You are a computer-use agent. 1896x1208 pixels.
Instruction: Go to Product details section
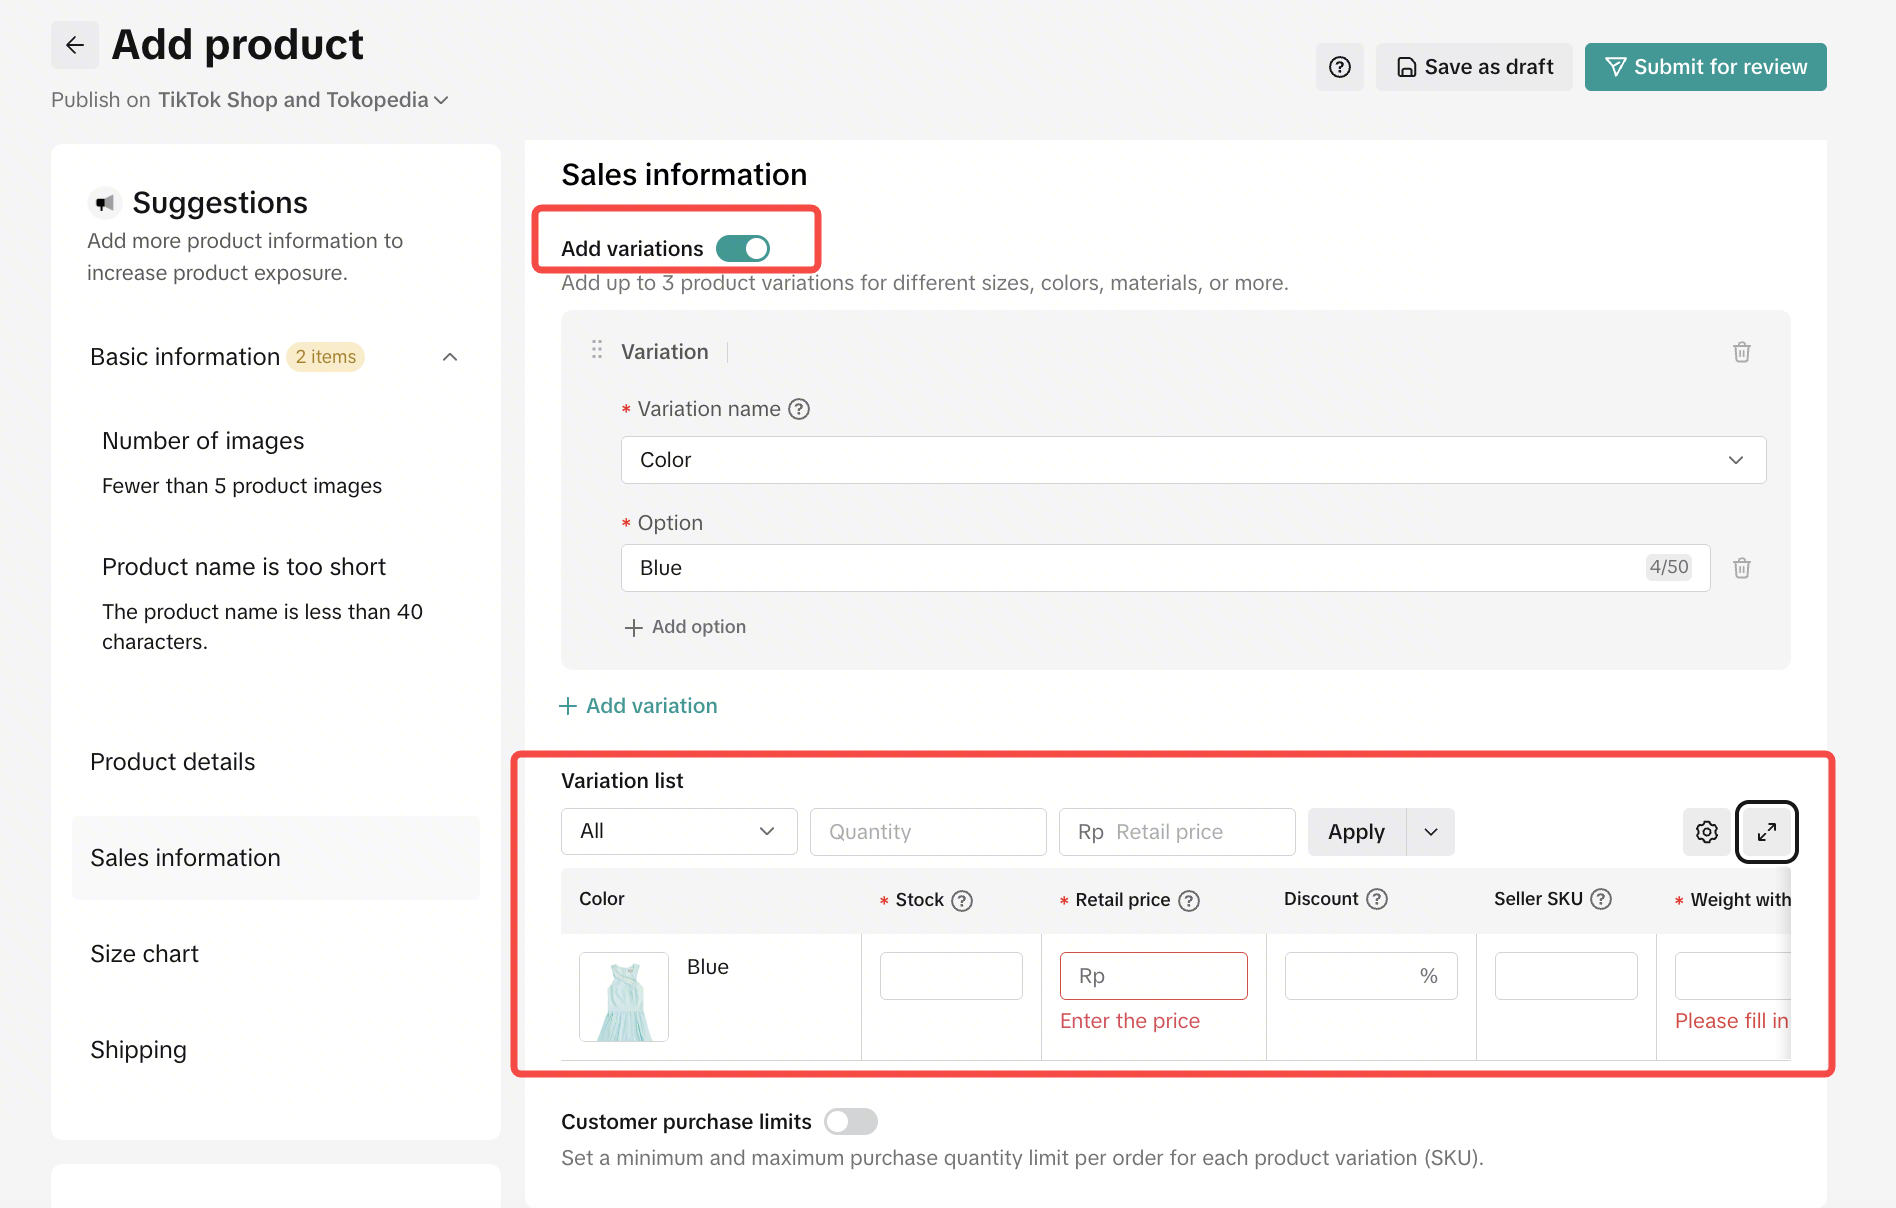coord(173,762)
